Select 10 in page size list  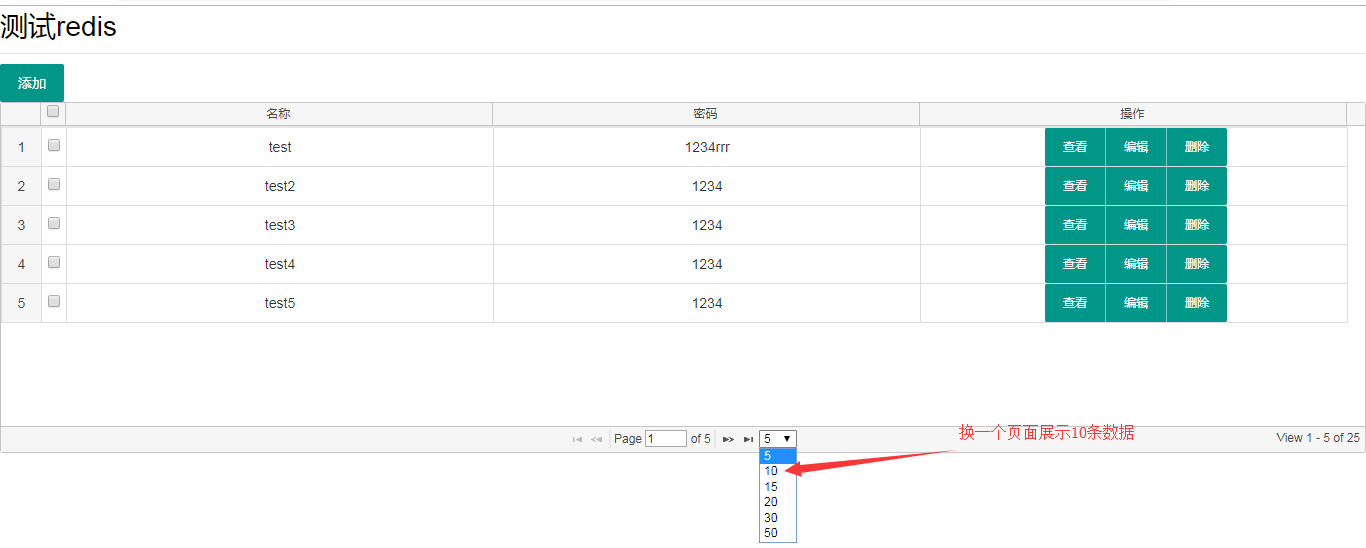click(x=778, y=471)
